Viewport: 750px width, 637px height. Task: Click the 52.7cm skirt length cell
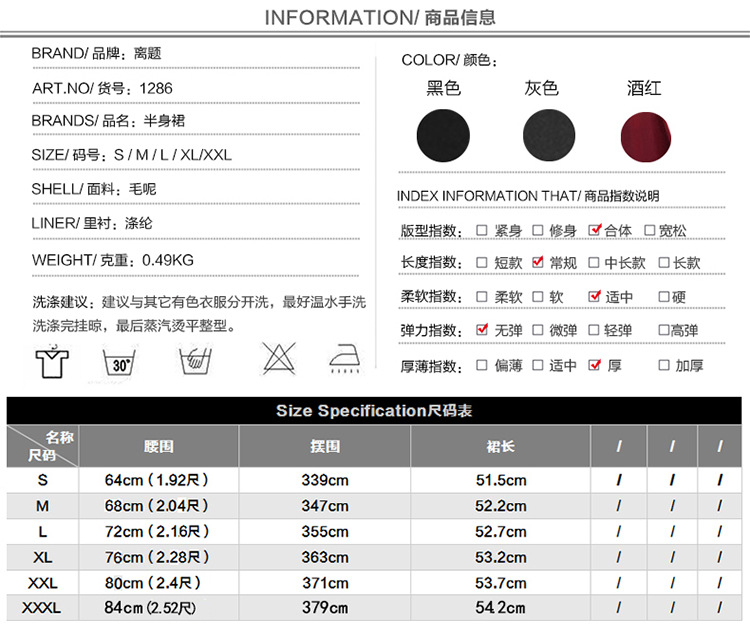[x=501, y=531]
